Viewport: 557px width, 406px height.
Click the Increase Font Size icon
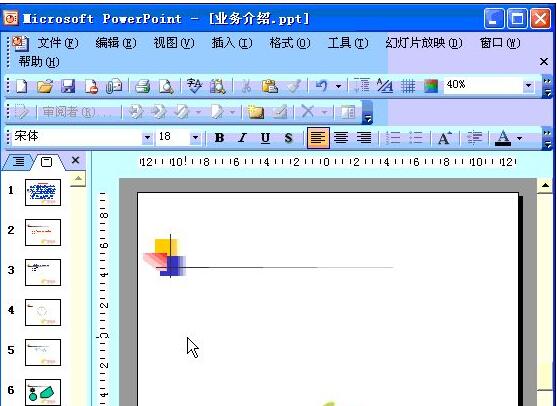click(x=444, y=138)
